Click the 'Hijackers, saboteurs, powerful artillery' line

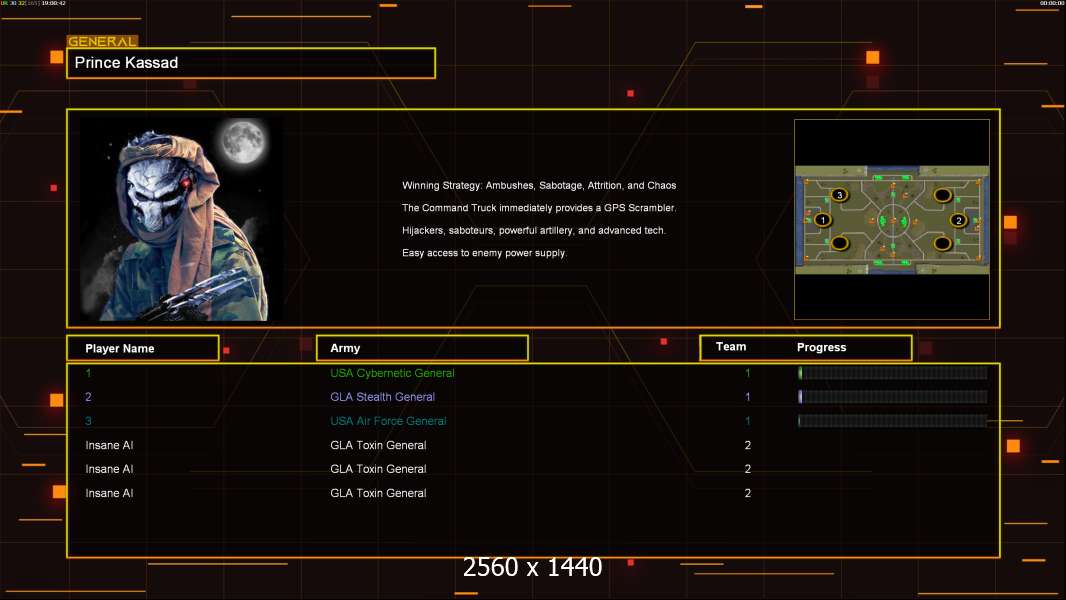(534, 230)
